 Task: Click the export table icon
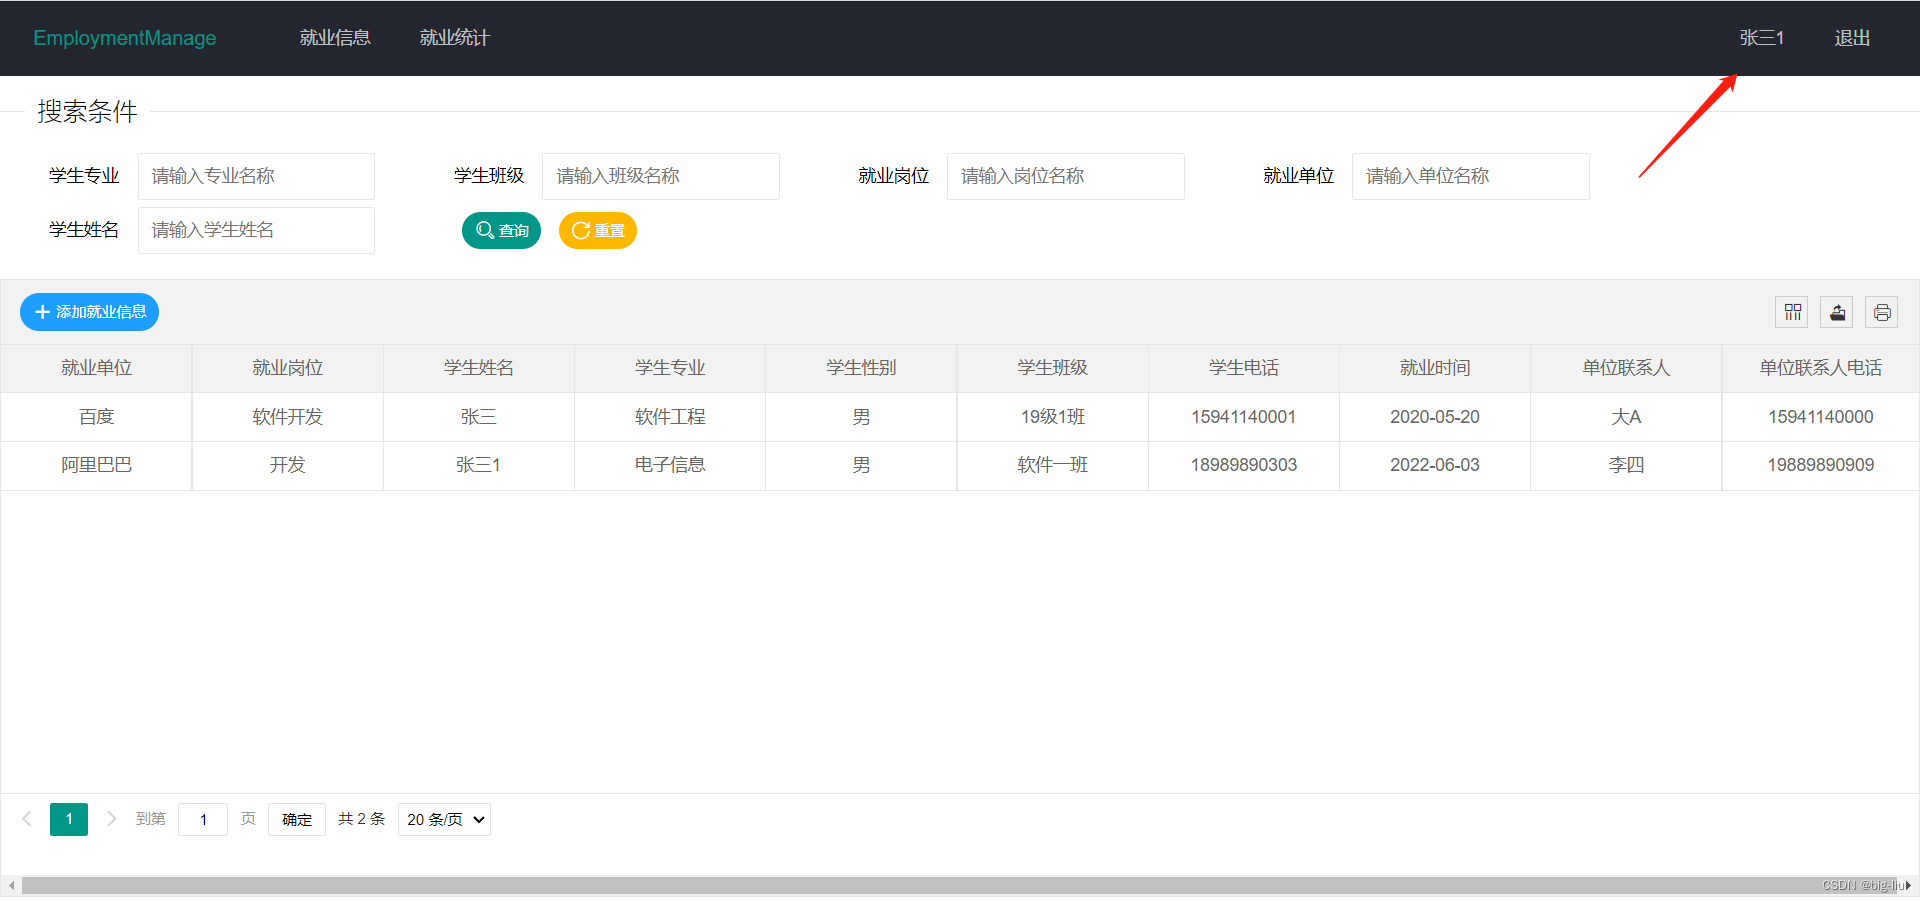coord(1837,312)
